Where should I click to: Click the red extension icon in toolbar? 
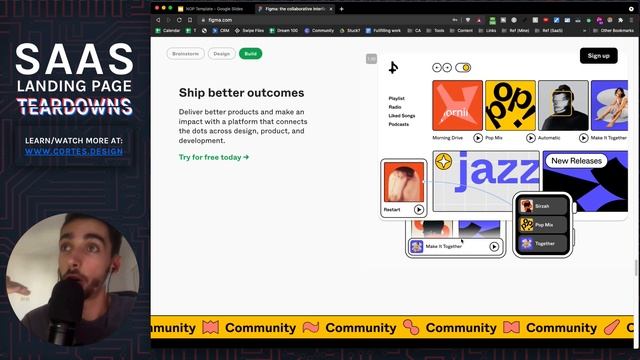coord(546,20)
